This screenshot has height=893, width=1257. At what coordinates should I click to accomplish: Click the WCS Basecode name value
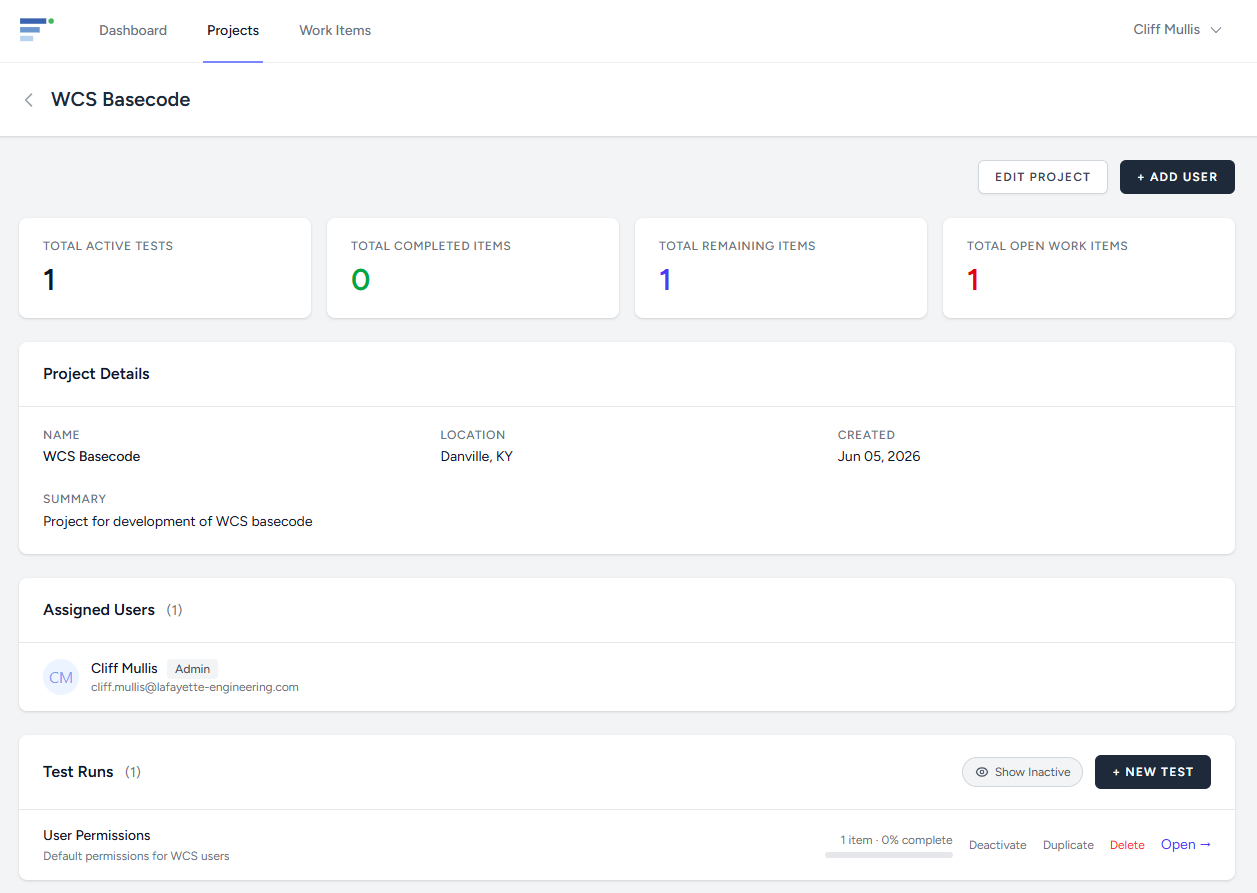(x=92, y=456)
